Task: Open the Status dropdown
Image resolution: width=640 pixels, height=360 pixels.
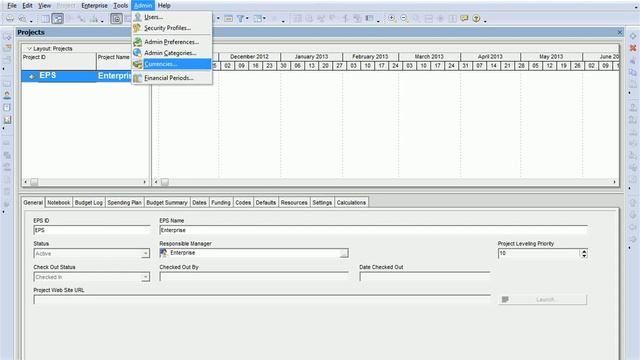Action: 145,253
